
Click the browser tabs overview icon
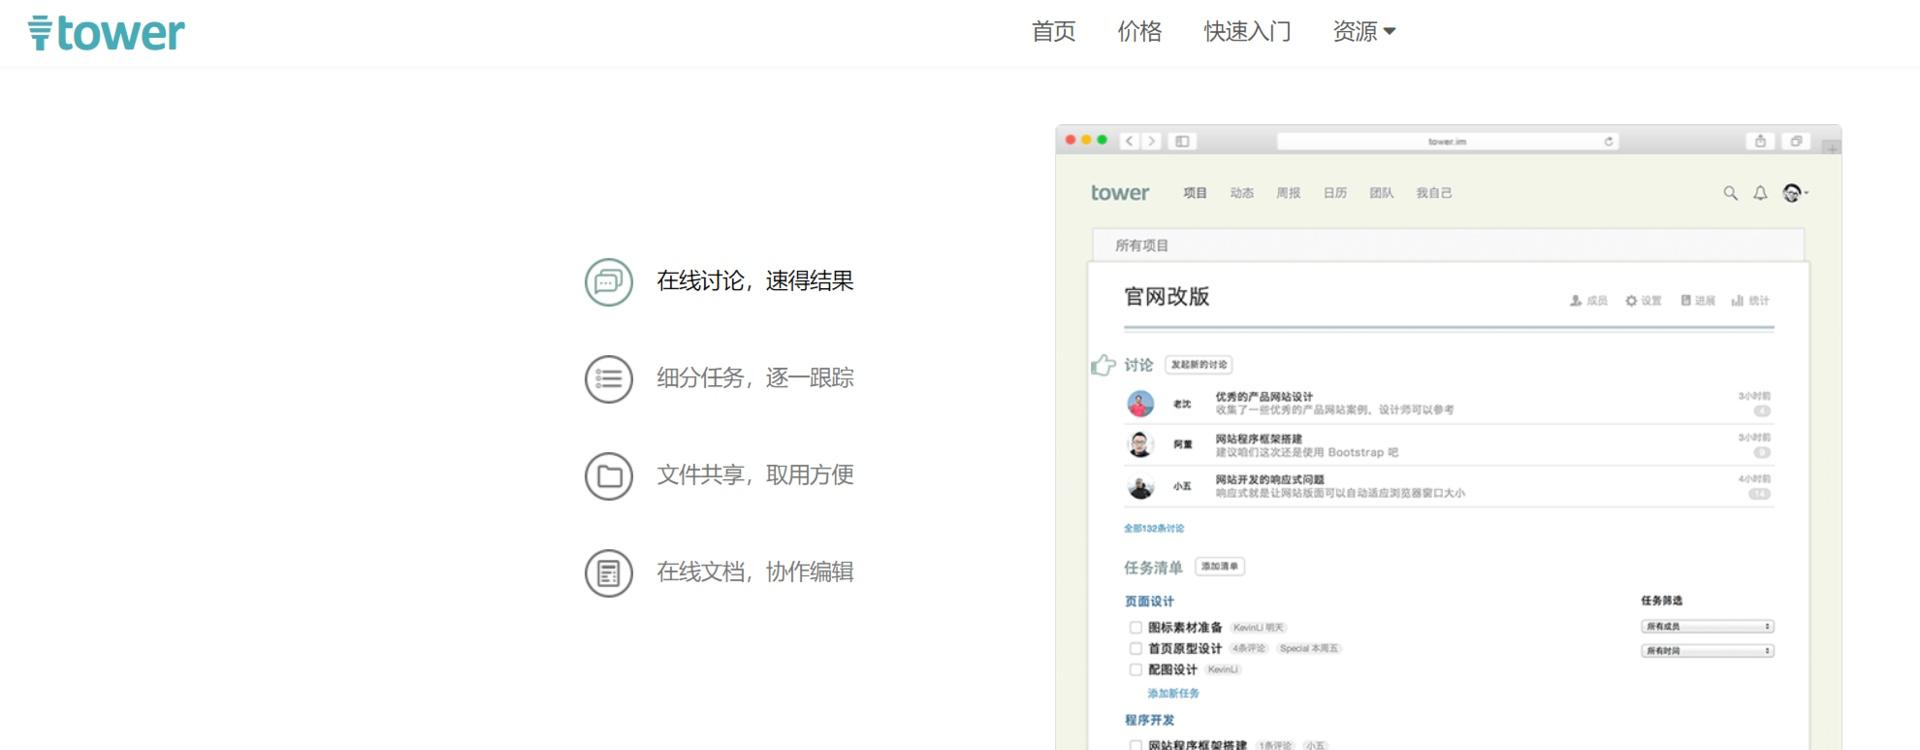(x=1796, y=141)
